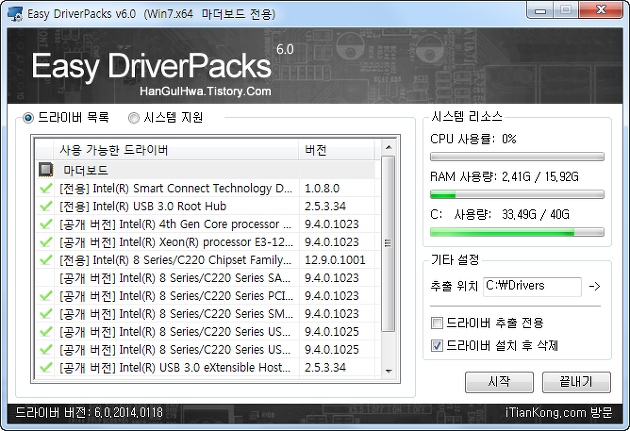
Task: Click the C:\Drivers extraction path field
Action: pyautogui.click(x=532, y=286)
